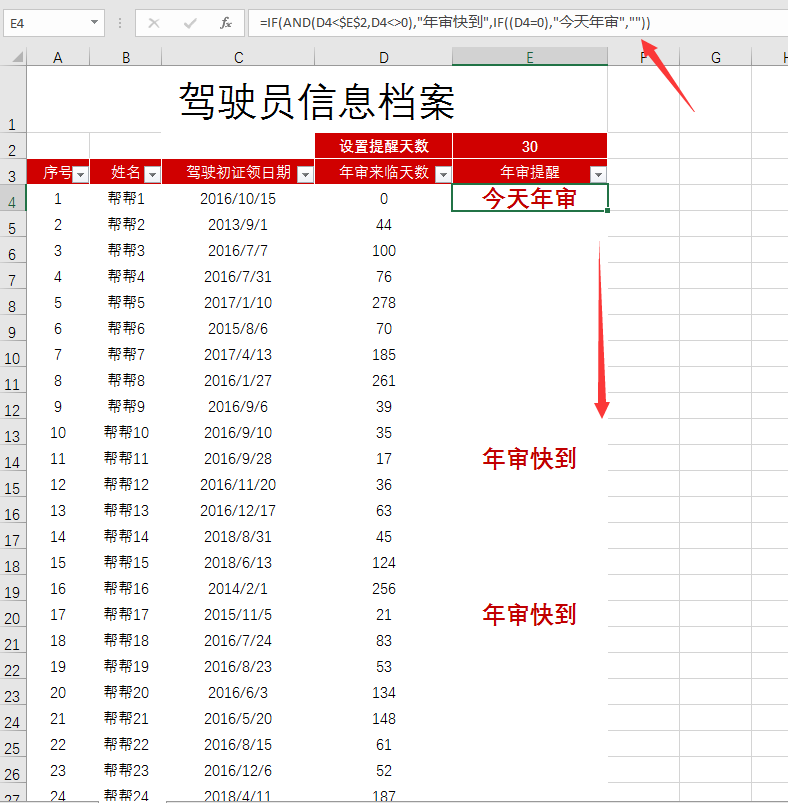Click the formula bar Cancel (X) icon
Image resolution: width=788 pixels, height=803 pixels.
tap(154, 23)
